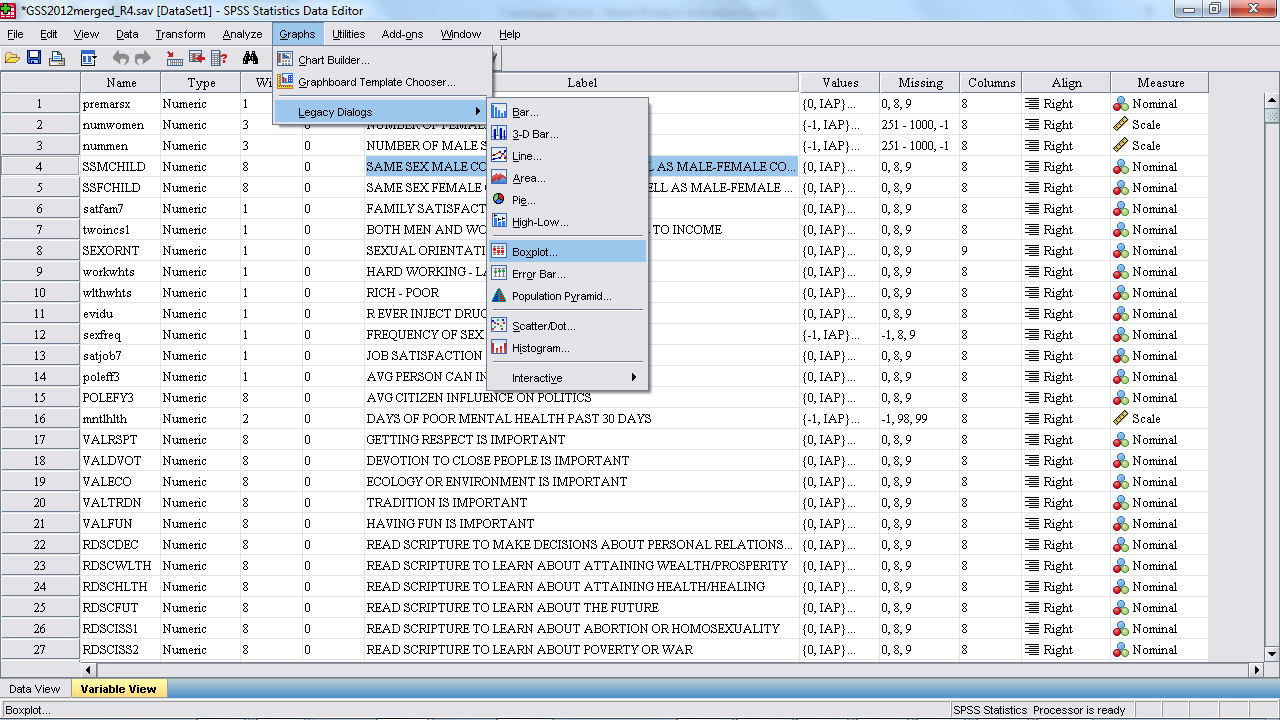
Task: Click the 3-D Bar chart icon
Action: click(x=499, y=134)
